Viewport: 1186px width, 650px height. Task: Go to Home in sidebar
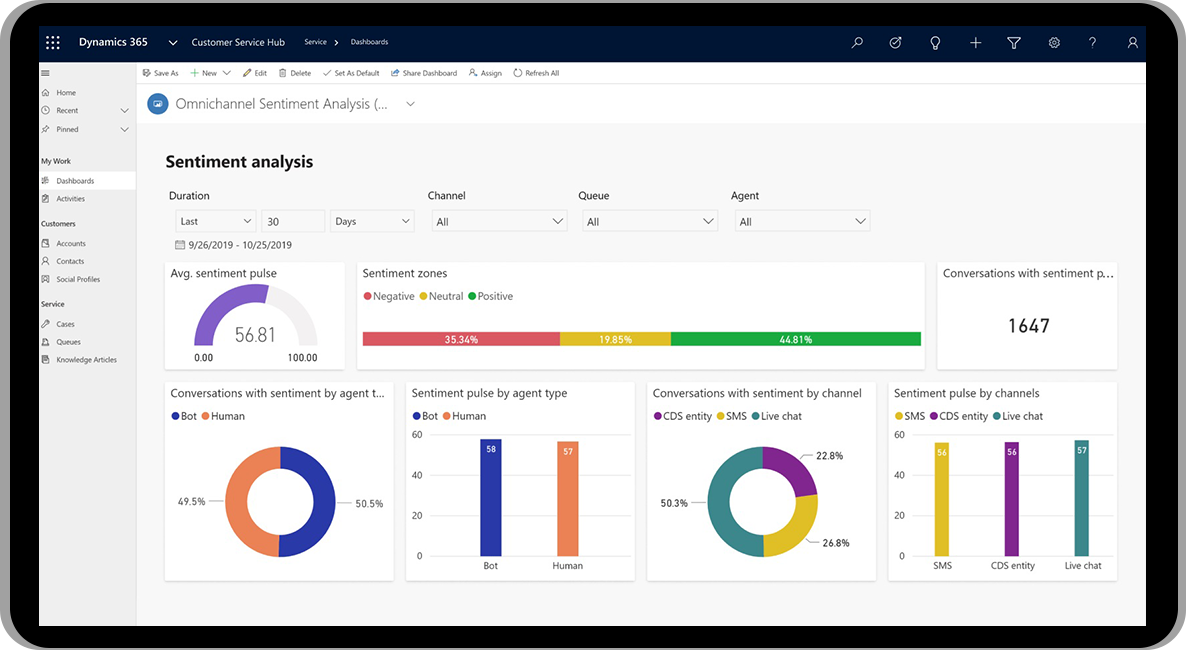pos(66,93)
